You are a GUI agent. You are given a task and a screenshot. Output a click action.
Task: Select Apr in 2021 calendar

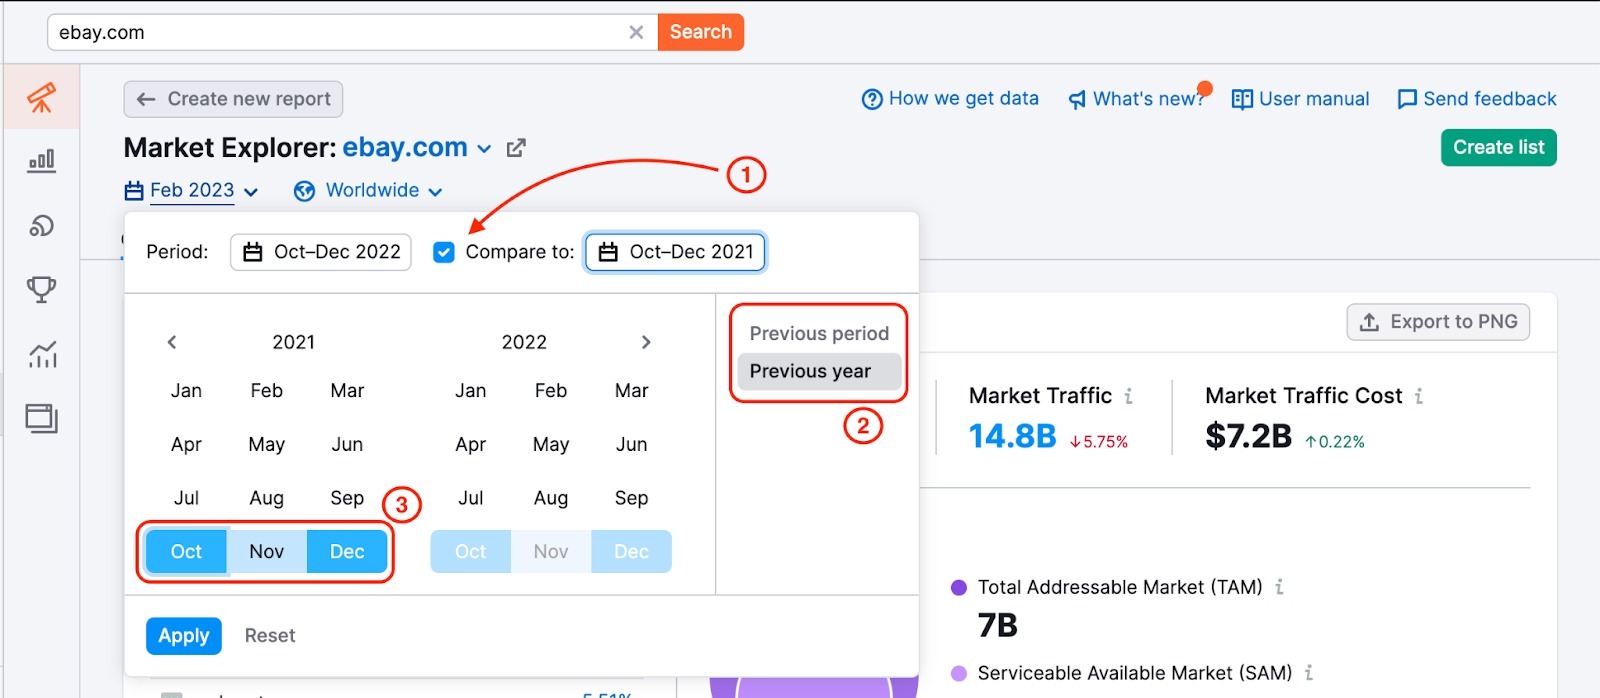click(186, 444)
